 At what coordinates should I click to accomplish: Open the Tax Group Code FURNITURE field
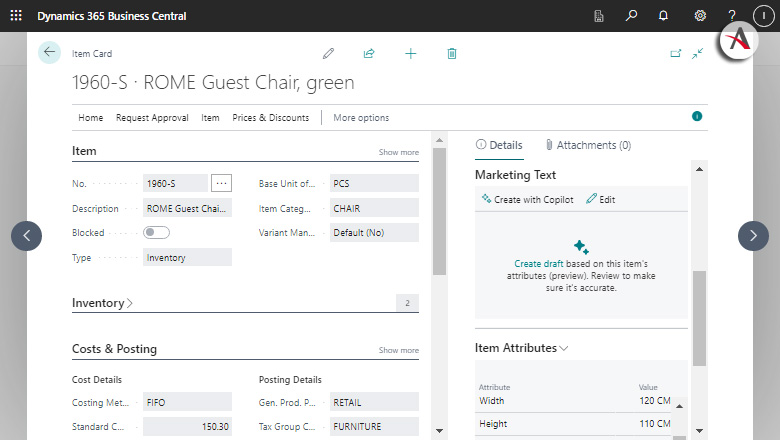pyautogui.click(x=374, y=427)
